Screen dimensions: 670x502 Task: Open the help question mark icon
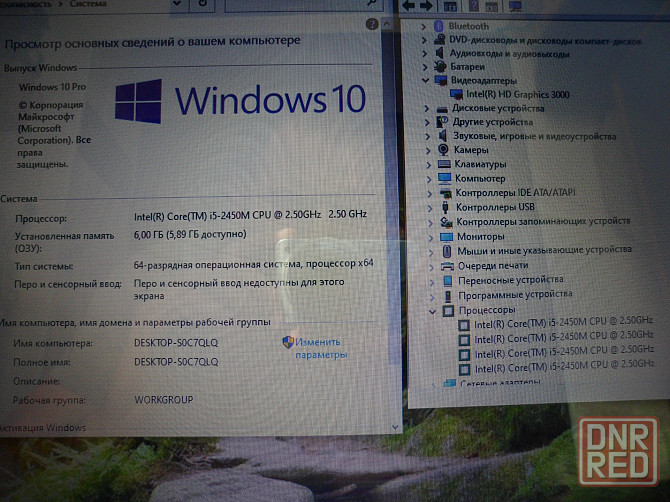372,23
